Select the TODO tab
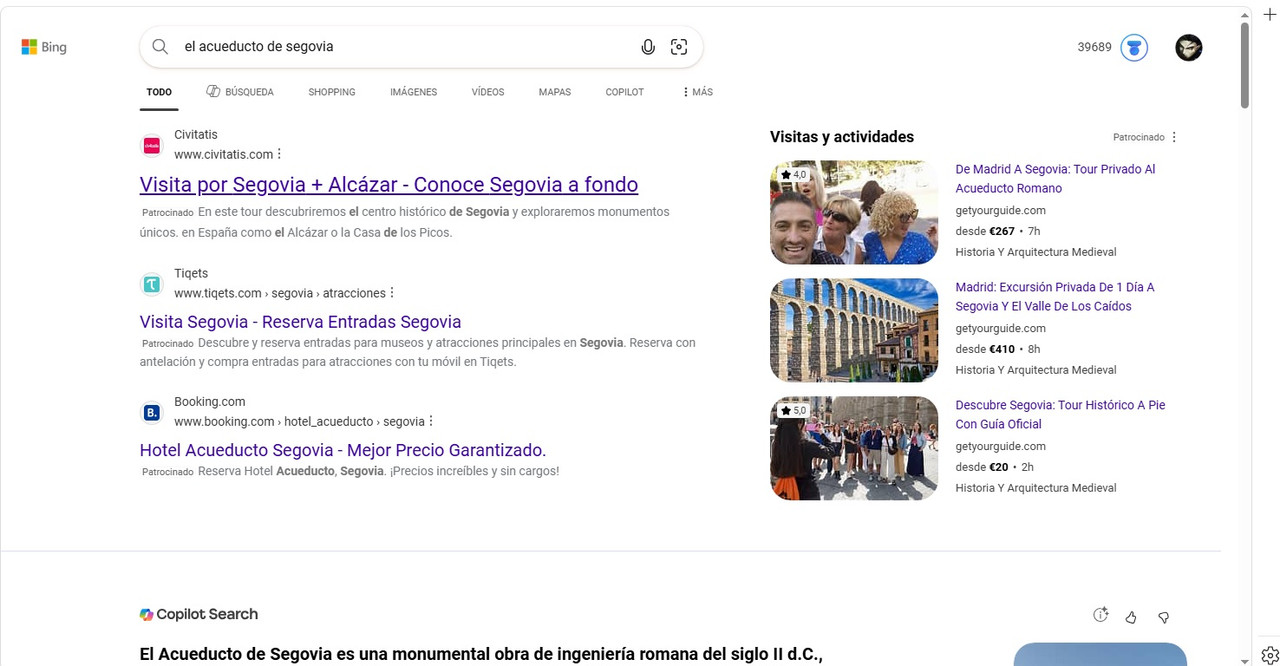1280x666 pixels. 159,92
